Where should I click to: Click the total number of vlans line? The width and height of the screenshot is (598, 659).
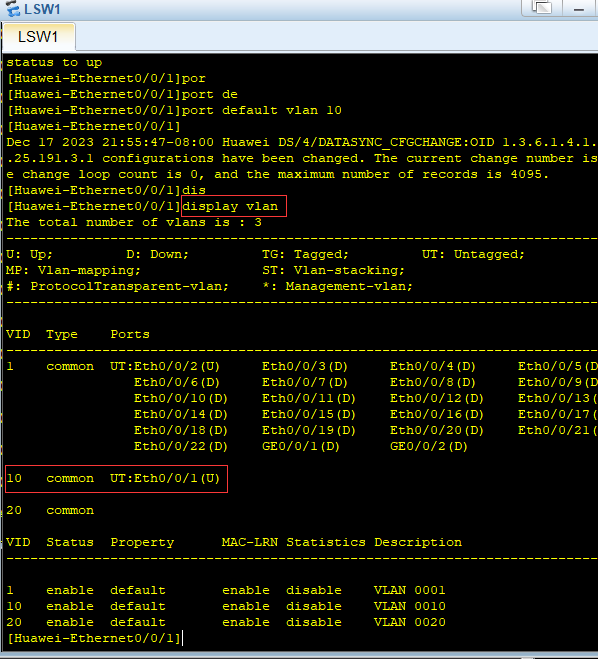pyautogui.click(x=134, y=222)
